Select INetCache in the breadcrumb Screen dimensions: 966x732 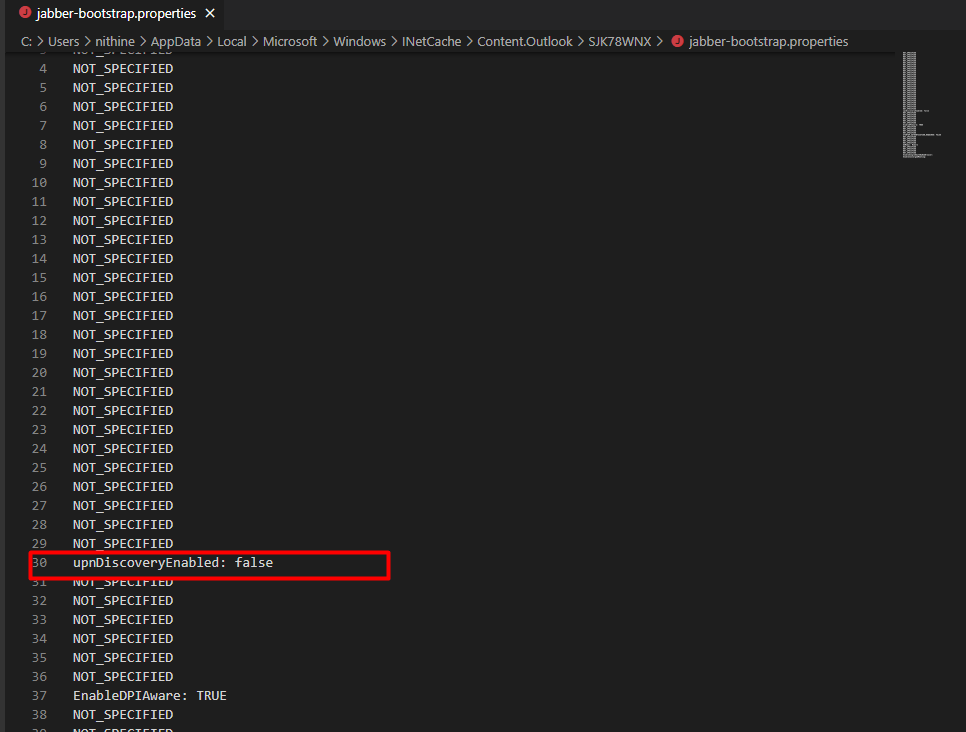431,41
